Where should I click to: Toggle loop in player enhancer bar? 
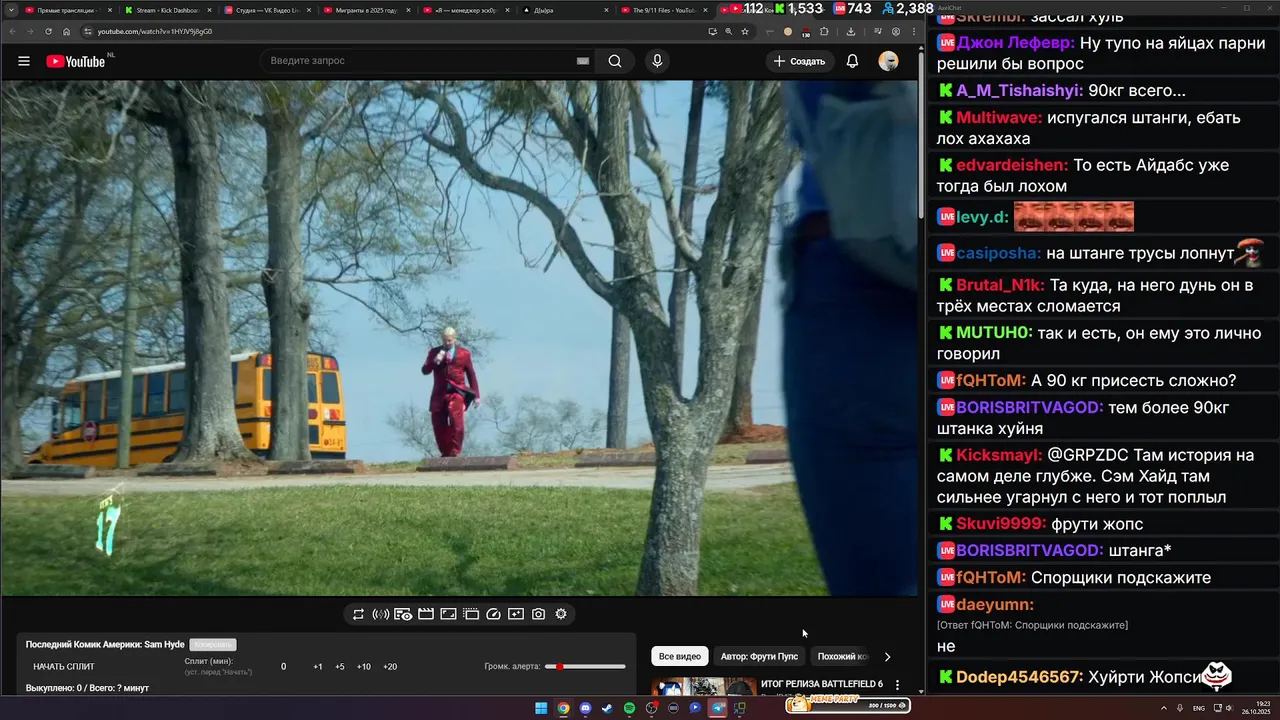(358, 614)
